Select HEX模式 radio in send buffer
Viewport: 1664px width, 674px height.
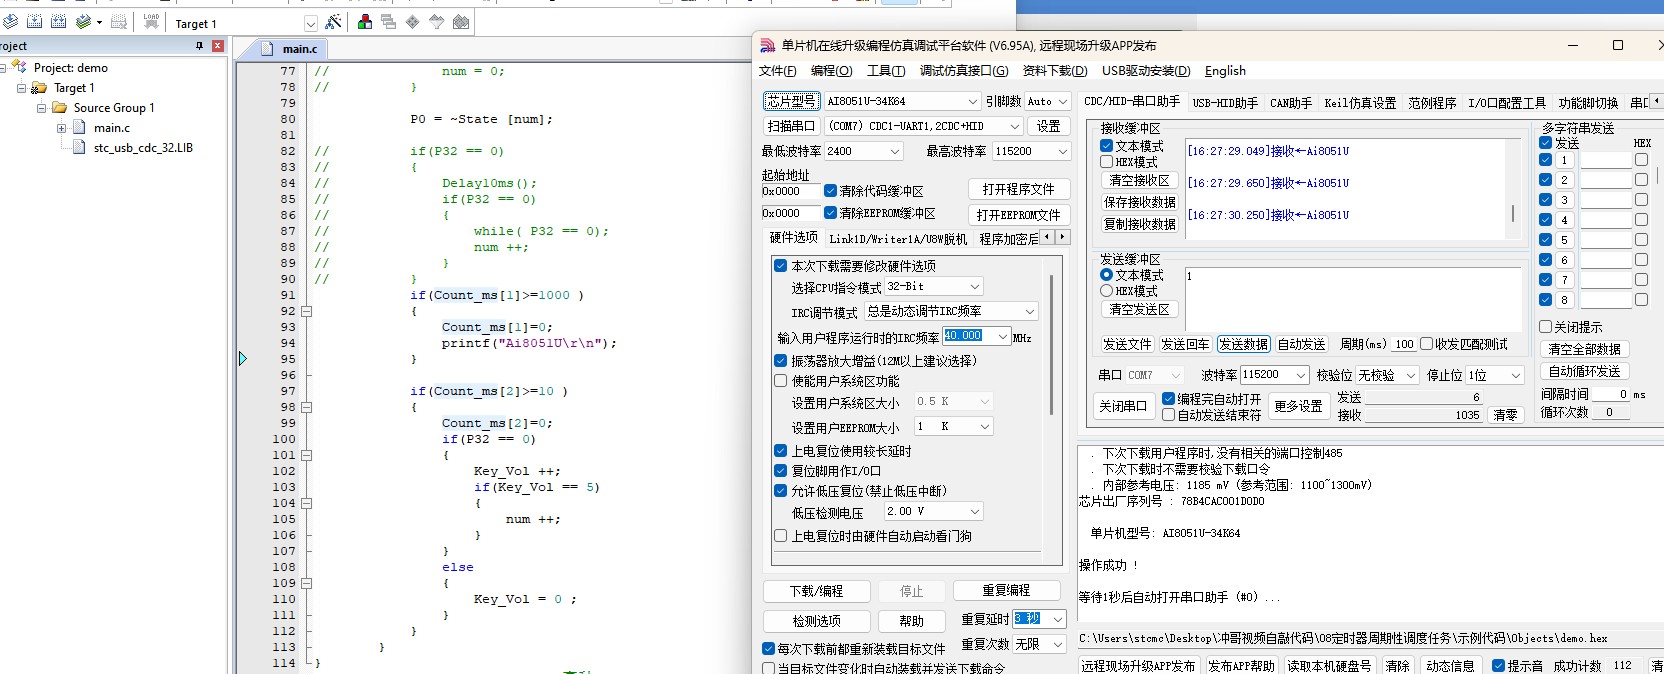[x=1107, y=291]
